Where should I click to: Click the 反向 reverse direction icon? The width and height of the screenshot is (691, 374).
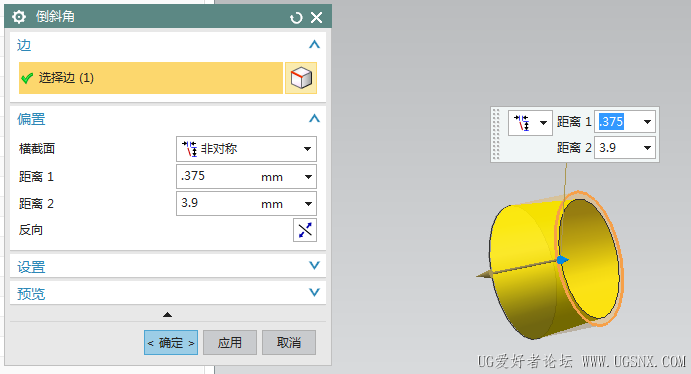(305, 230)
